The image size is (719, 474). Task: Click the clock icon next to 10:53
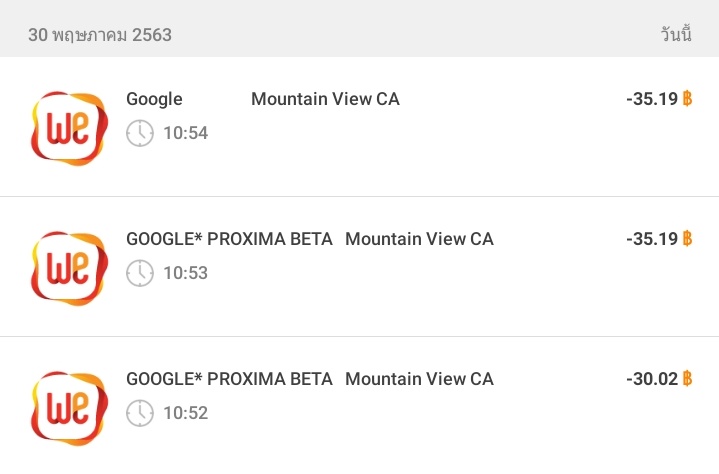[140, 273]
